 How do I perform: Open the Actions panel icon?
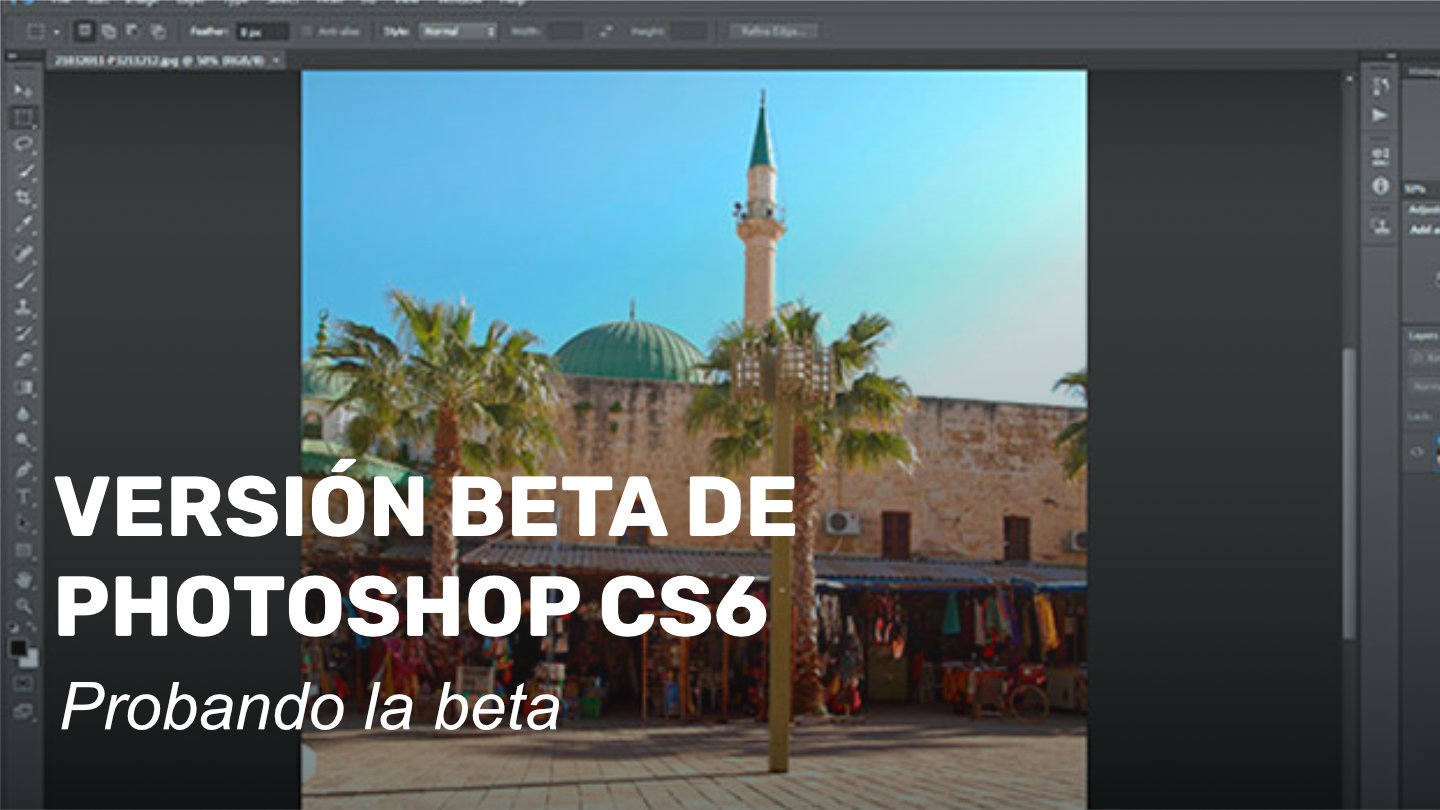click(1380, 115)
